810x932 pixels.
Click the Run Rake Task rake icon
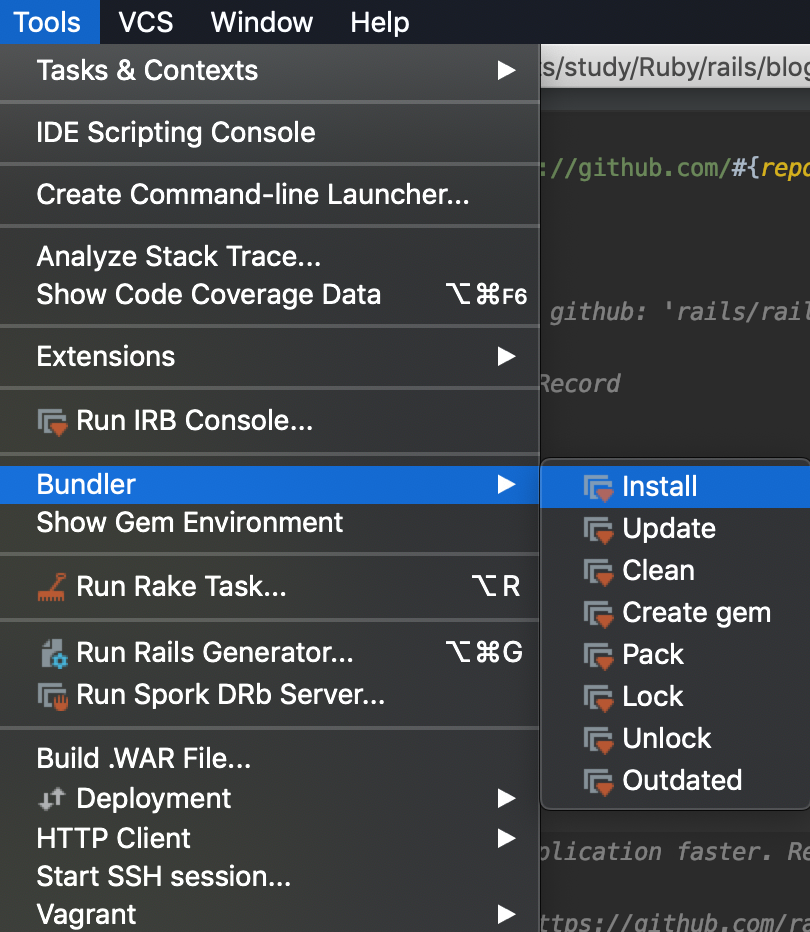pyautogui.click(x=52, y=586)
